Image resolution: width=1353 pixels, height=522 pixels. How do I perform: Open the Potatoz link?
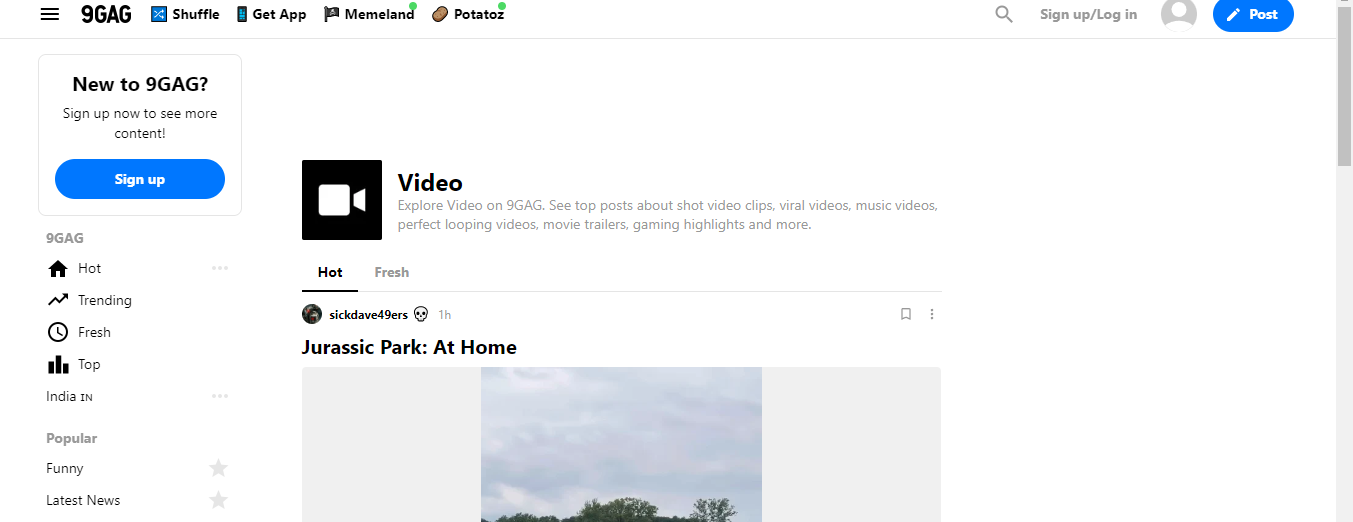click(468, 14)
